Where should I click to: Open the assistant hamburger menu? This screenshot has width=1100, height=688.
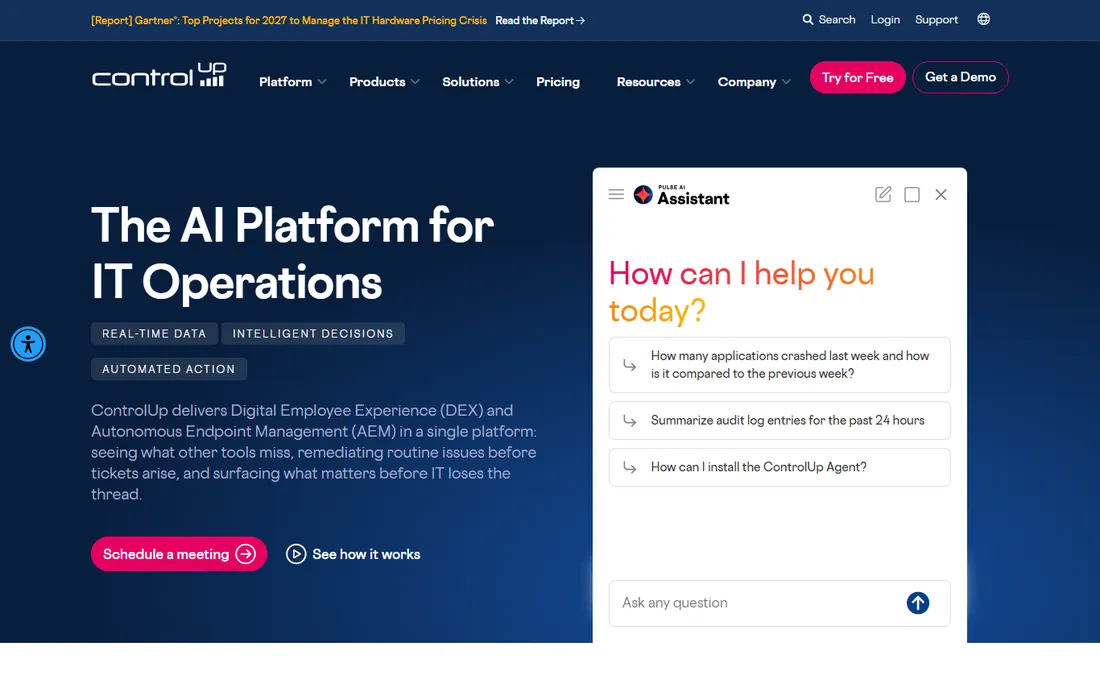[616, 194]
